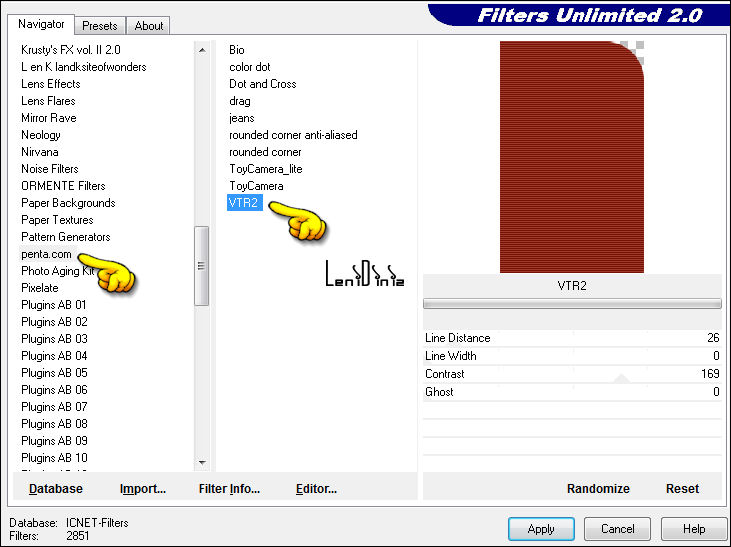Select the ToyCamera_lite filter

(x=265, y=169)
